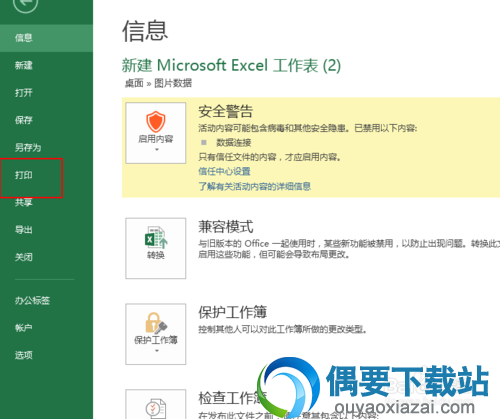Click the 保护工作簿 section heading
The height and width of the screenshot is (419, 500).
[x=233, y=312]
